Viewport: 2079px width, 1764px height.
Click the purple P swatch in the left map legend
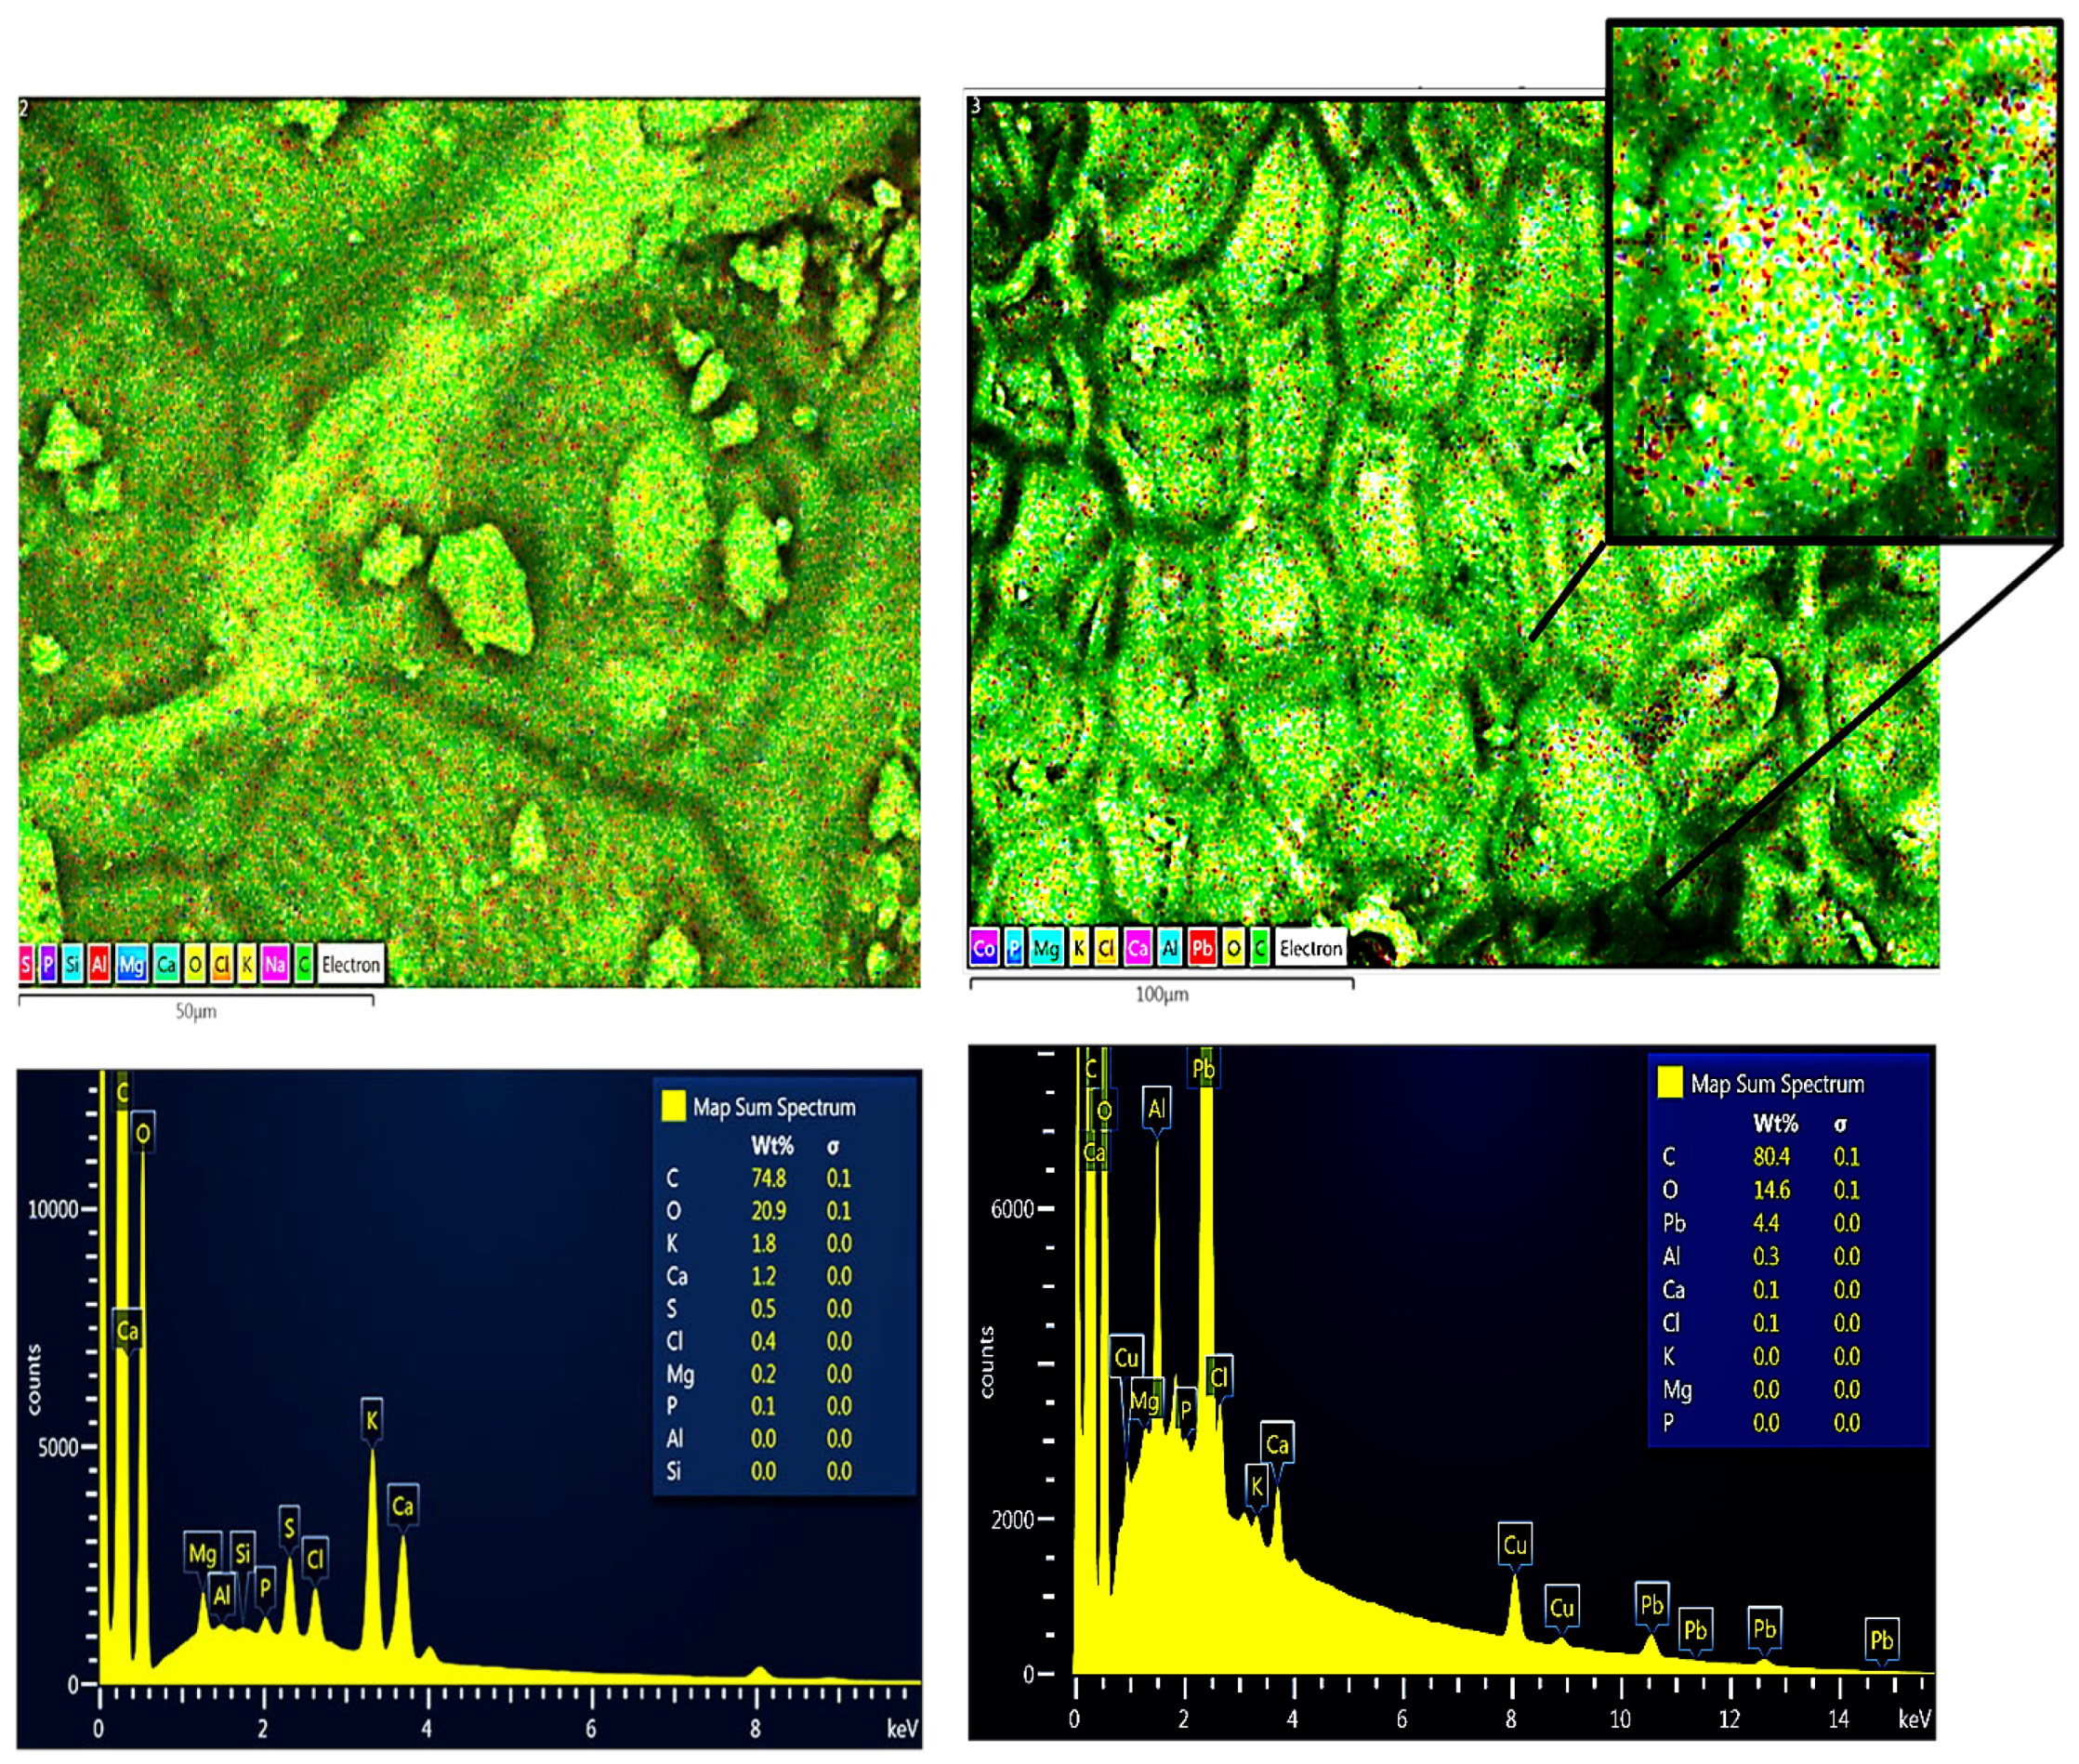point(47,965)
